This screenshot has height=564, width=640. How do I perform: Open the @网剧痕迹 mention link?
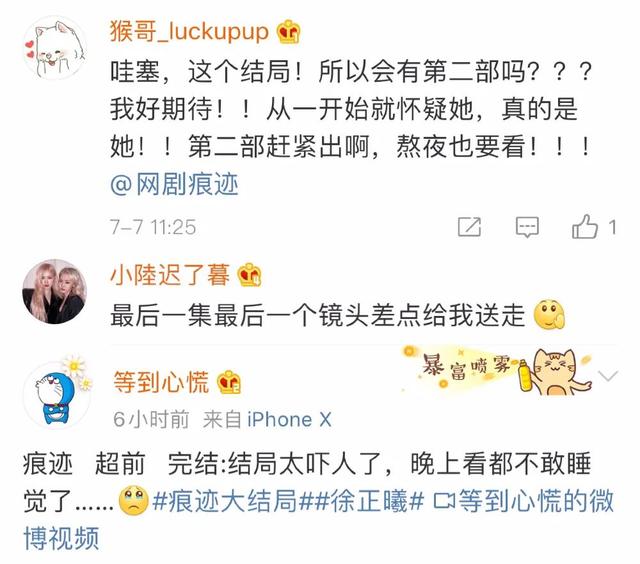click(174, 184)
